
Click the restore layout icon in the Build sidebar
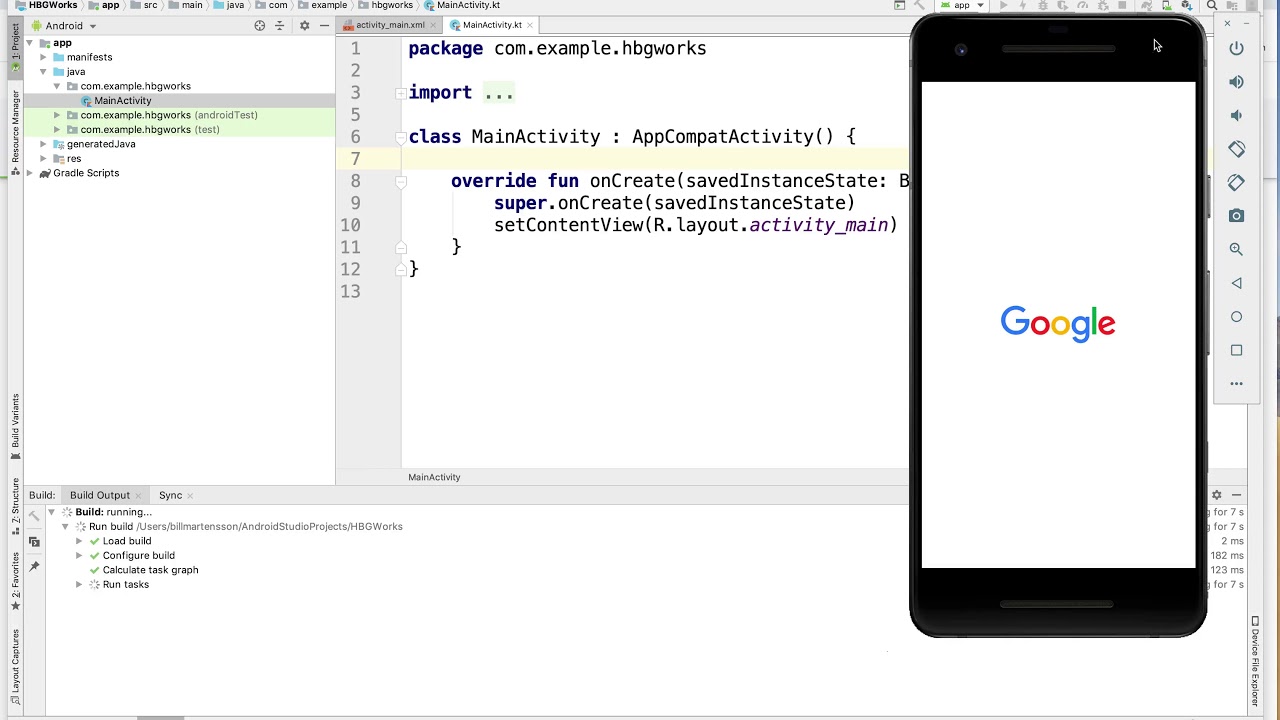(x=34, y=542)
